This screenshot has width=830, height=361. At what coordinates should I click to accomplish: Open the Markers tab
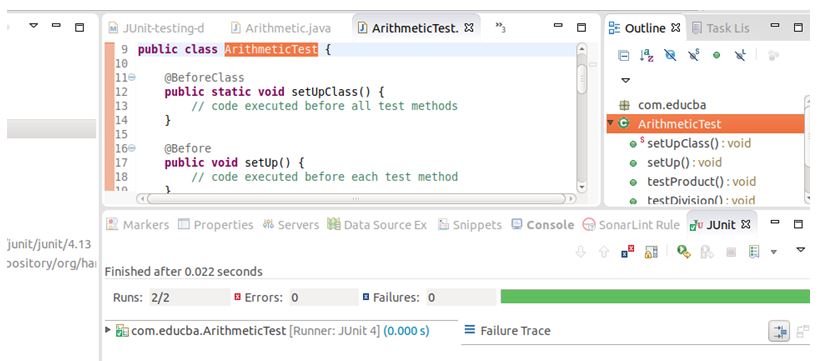[x=138, y=225]
